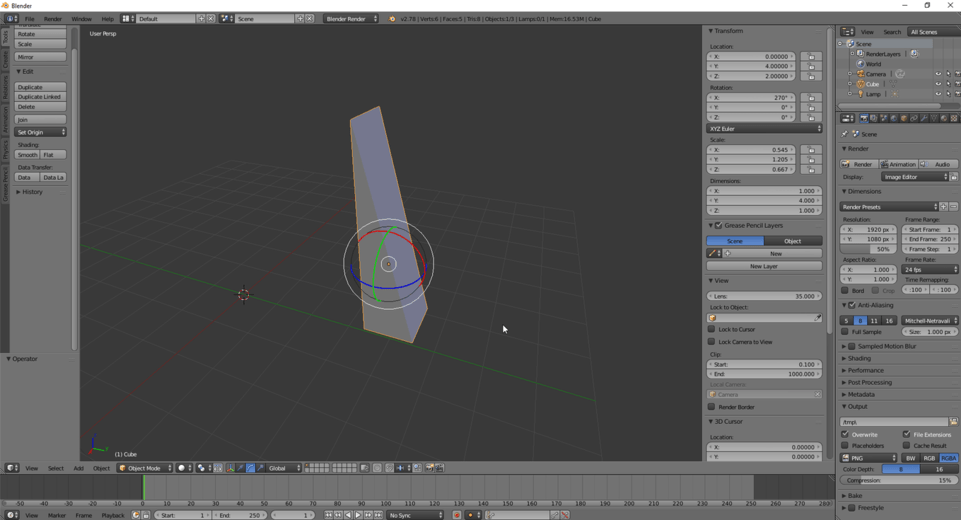The height and width of the screenshot is (520, 961).
Task: Open the Render menu in top bar
Action: click(53, 19)
